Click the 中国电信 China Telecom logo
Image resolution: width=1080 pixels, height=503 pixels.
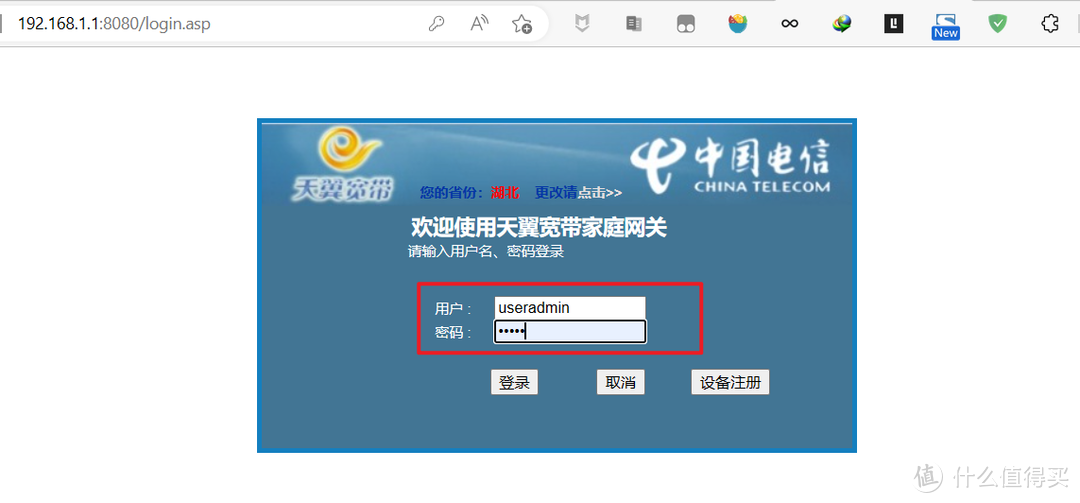click(731, 165)
